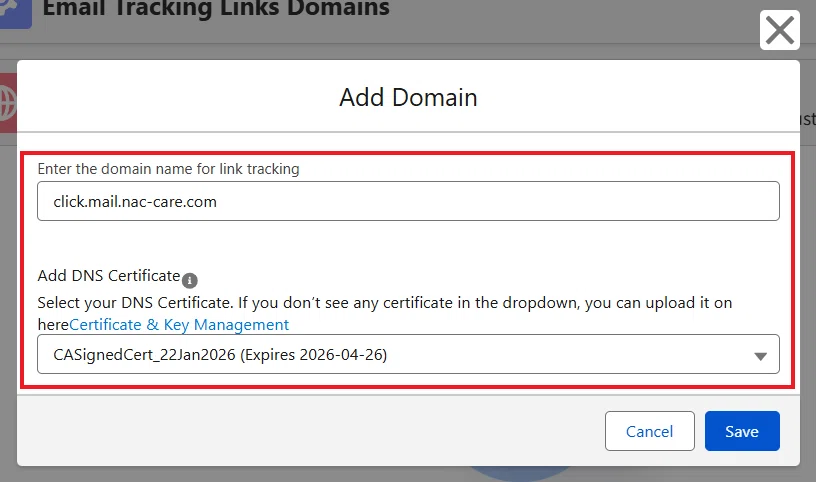Click the Add DNS Certificate label
This screenshot has height=482, width=816.
(109, 275)
